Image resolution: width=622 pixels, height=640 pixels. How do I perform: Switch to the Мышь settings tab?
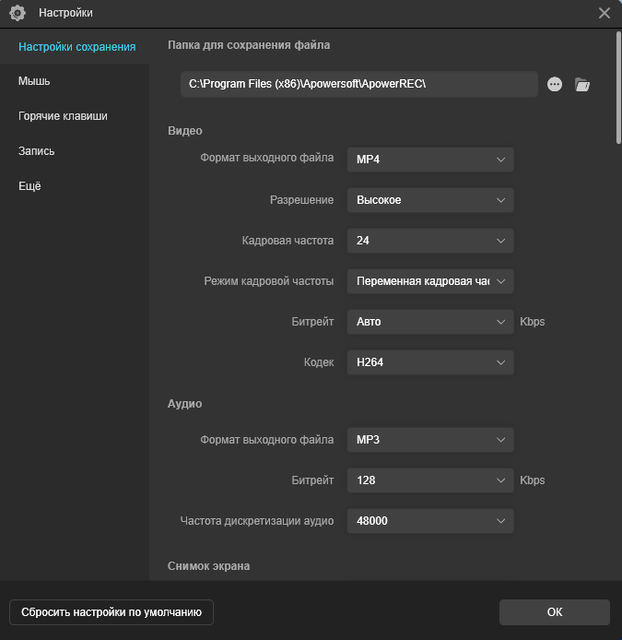coord(34,81)
